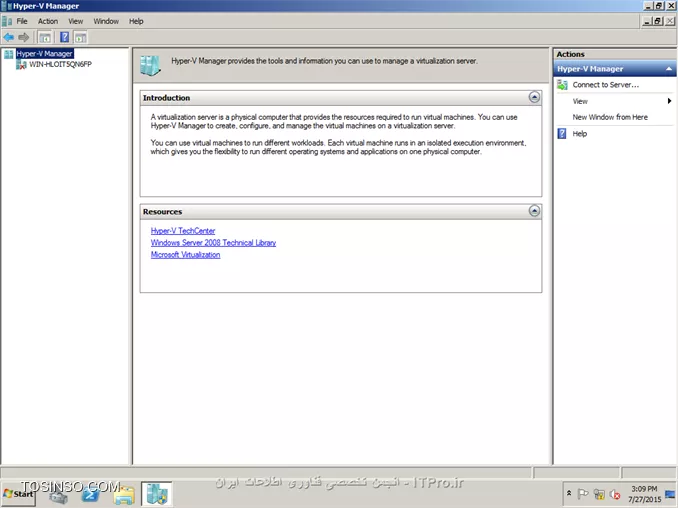Expand View submenu arrow in Actions

pos(669,101)
